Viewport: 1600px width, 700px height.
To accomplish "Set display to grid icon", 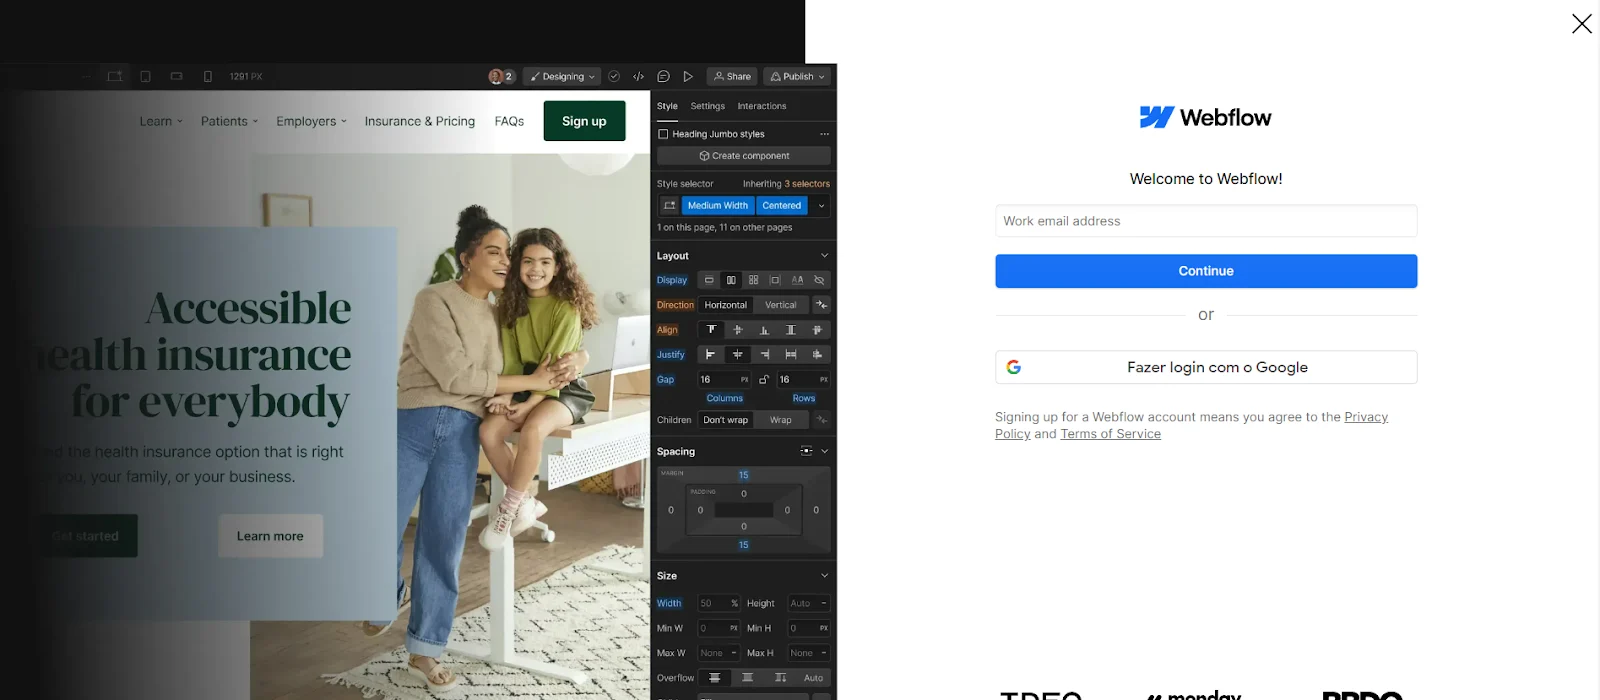I will (753, 280).
